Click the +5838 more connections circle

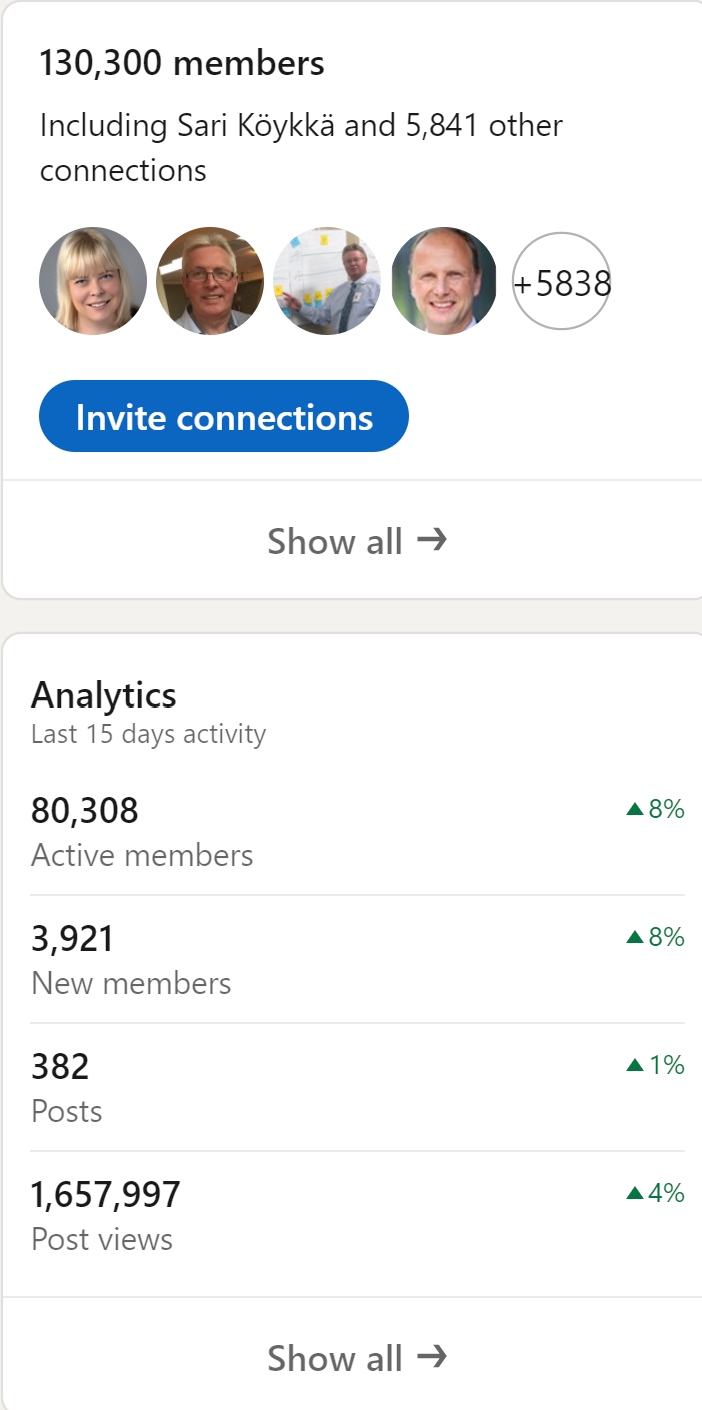(x=561, y=282)
